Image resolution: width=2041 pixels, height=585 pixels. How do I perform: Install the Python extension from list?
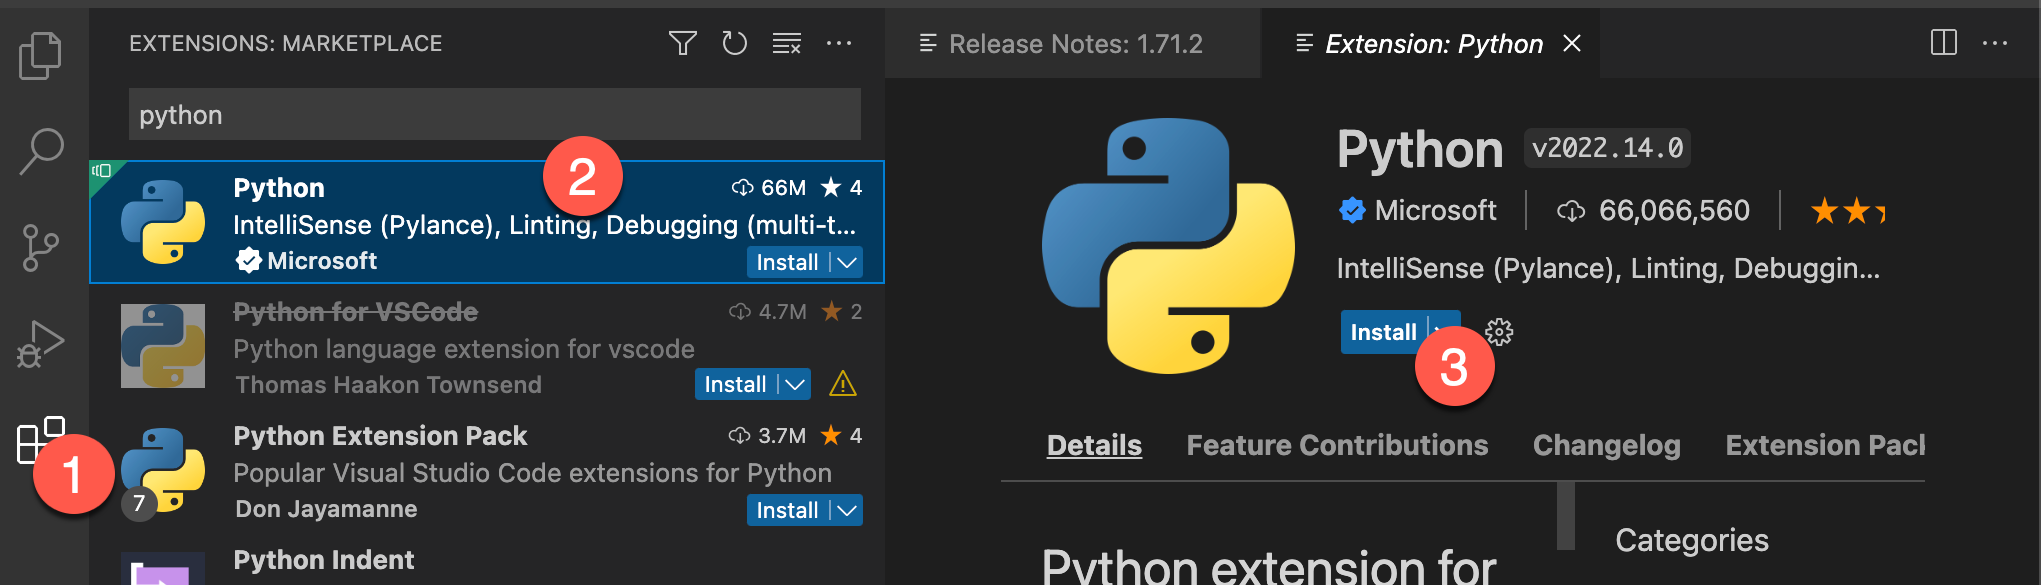point(788,262)
